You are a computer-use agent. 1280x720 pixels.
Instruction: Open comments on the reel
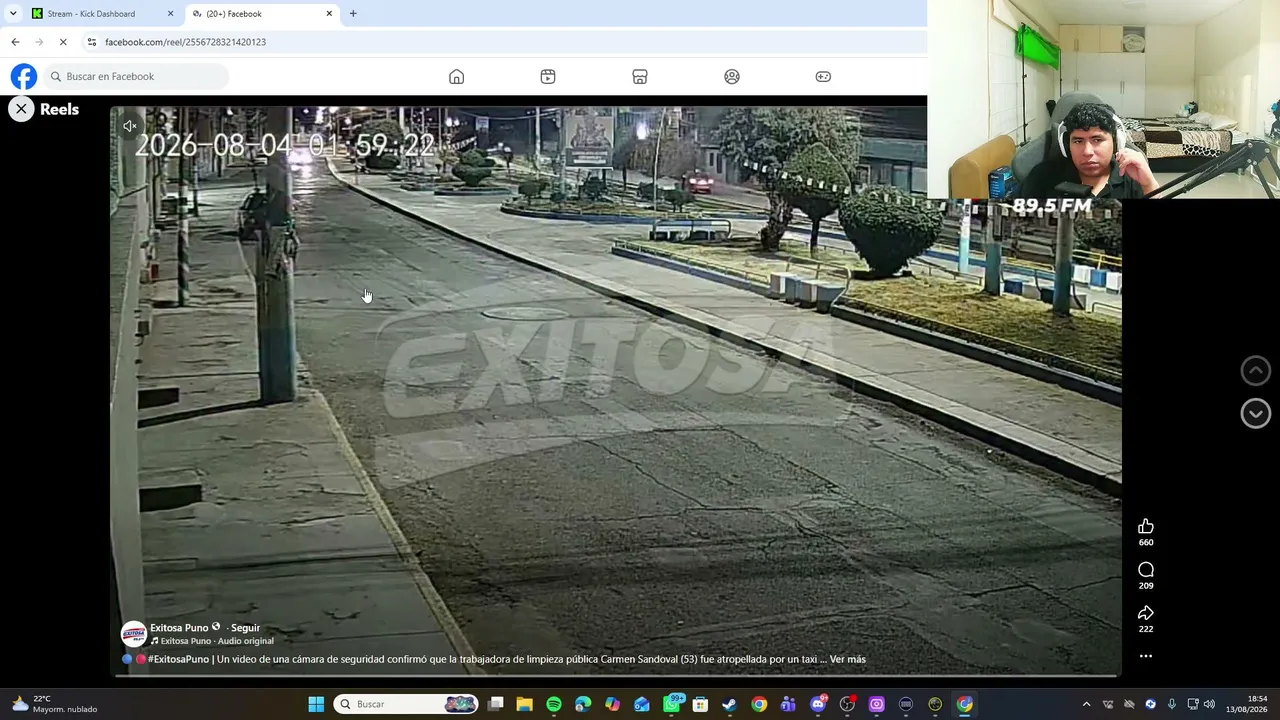[1146, 570]
